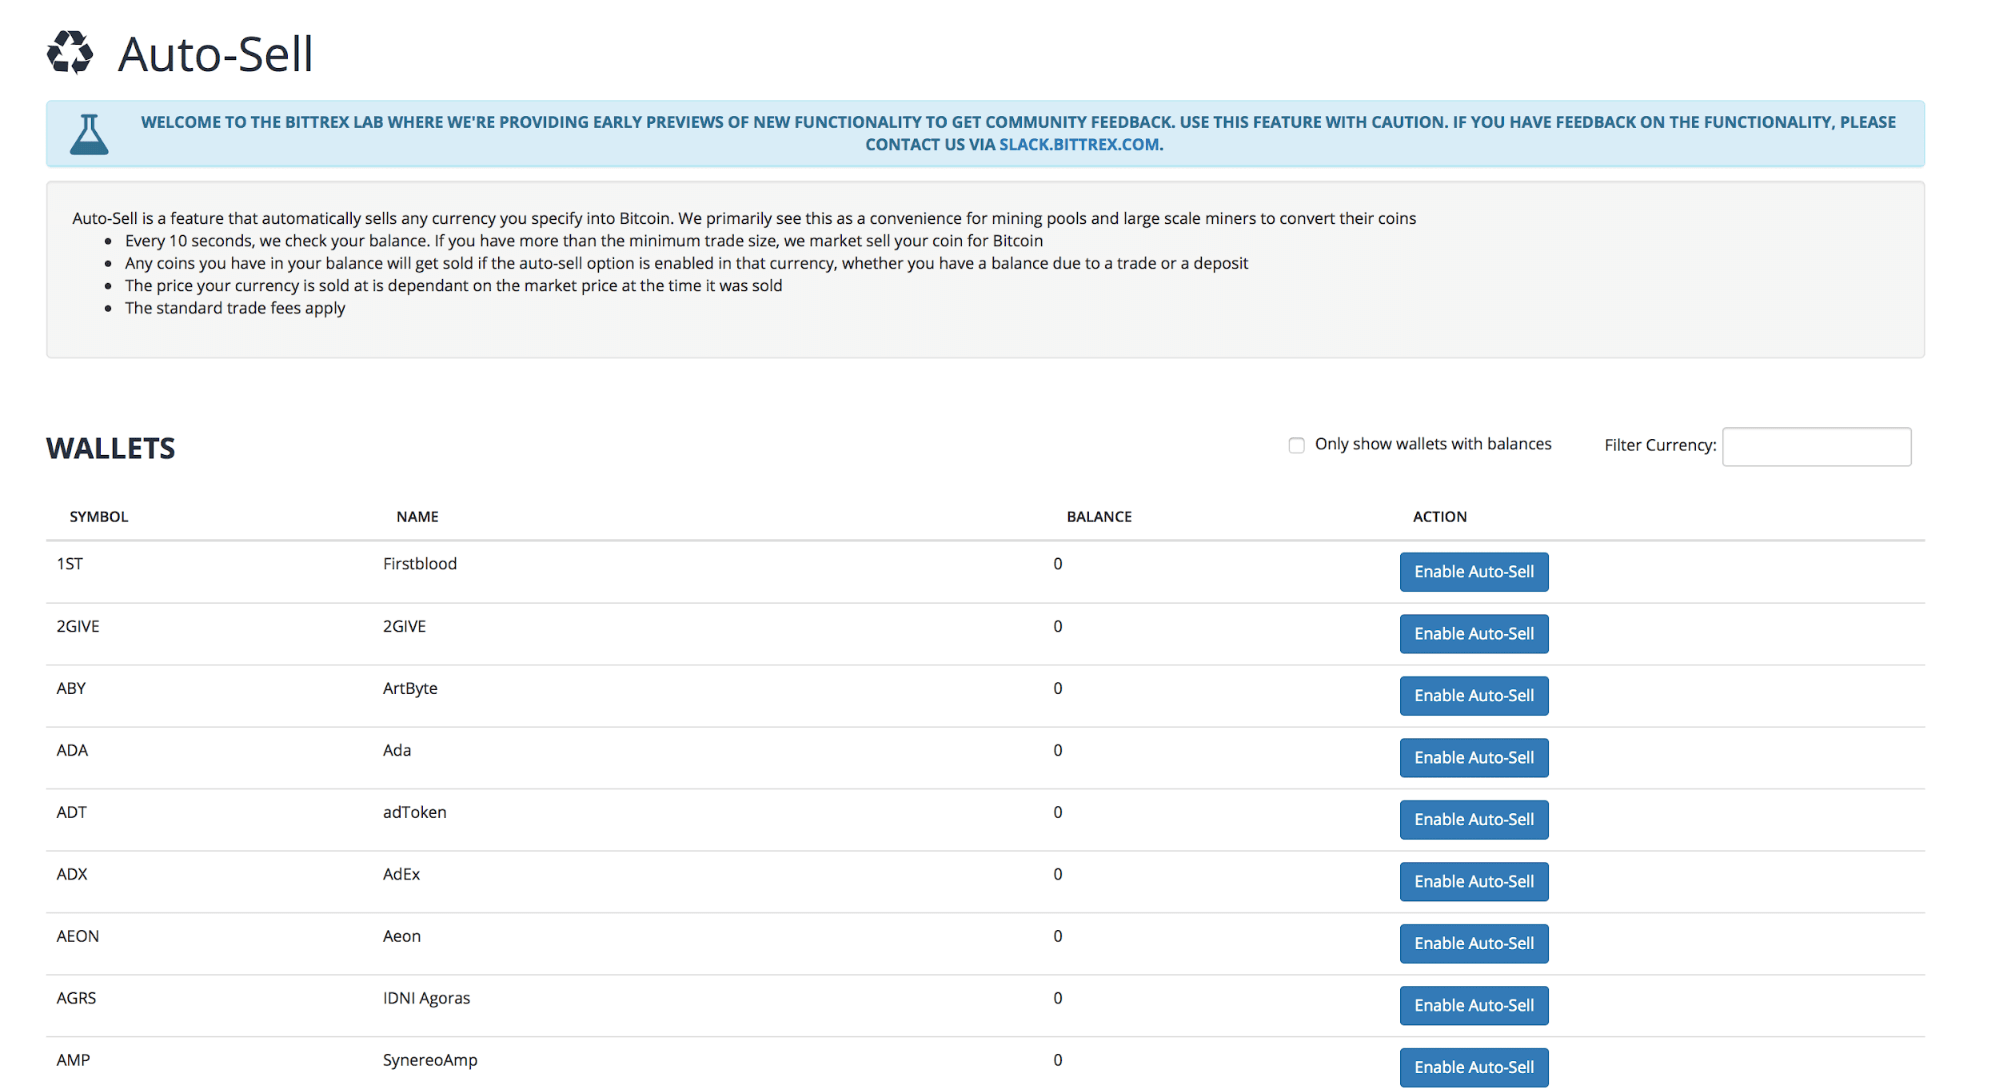1999x1092 pixels.
Task: Enable Auto-Sell for IDNI Agoras (AGRS)
Action: pyautogui.click(x=1473, y=1006)
